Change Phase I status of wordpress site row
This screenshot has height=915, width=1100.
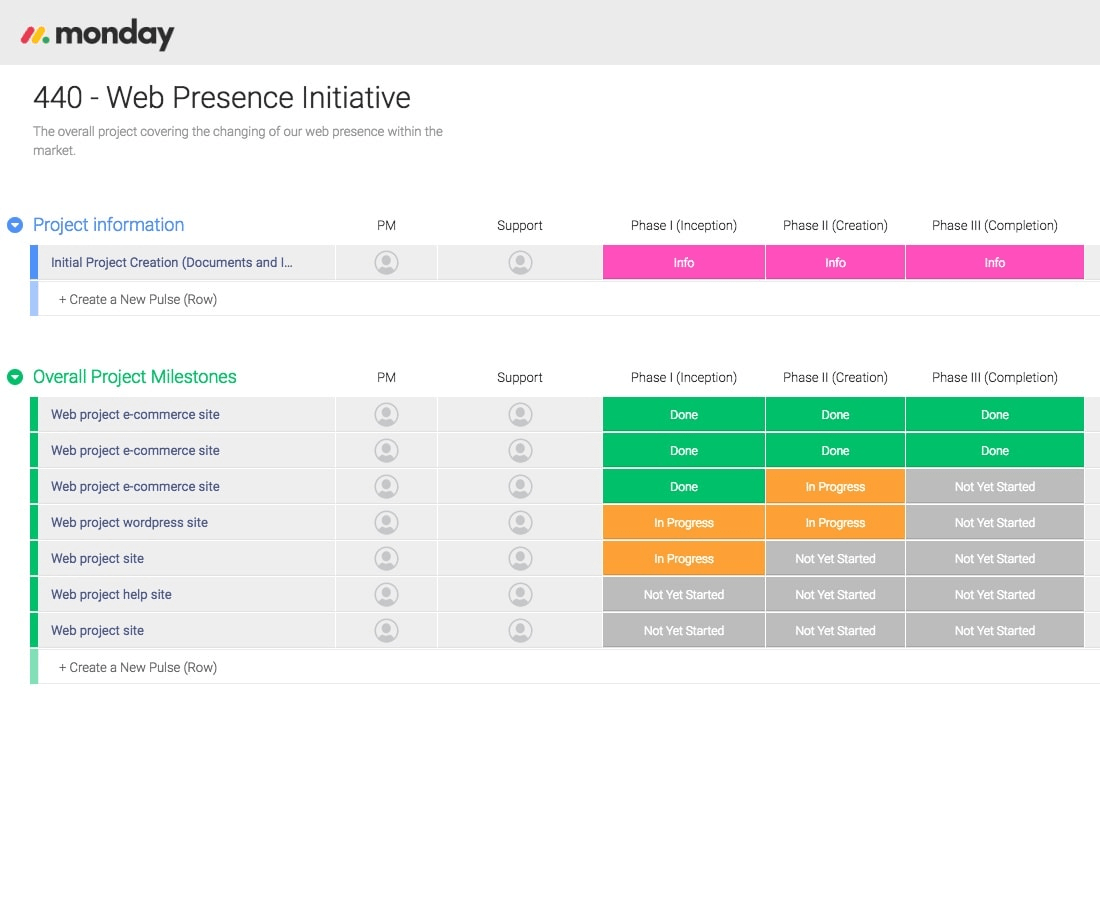point(683,522)
